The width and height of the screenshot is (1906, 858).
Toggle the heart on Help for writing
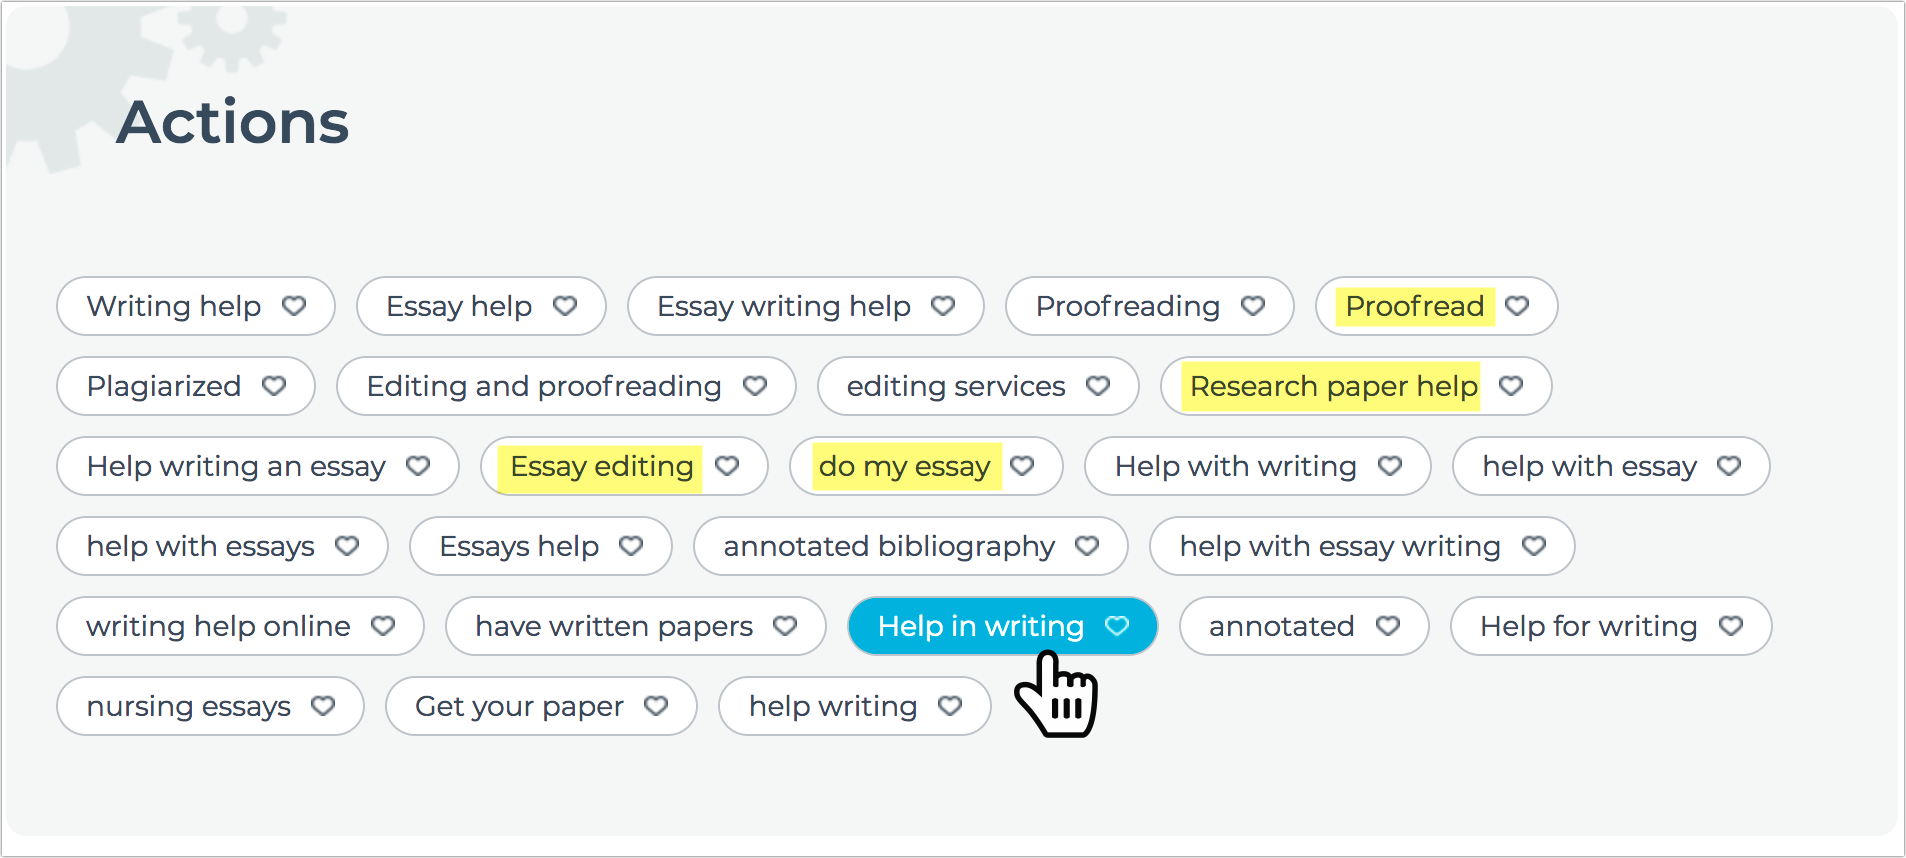(x=1731, y=626)
